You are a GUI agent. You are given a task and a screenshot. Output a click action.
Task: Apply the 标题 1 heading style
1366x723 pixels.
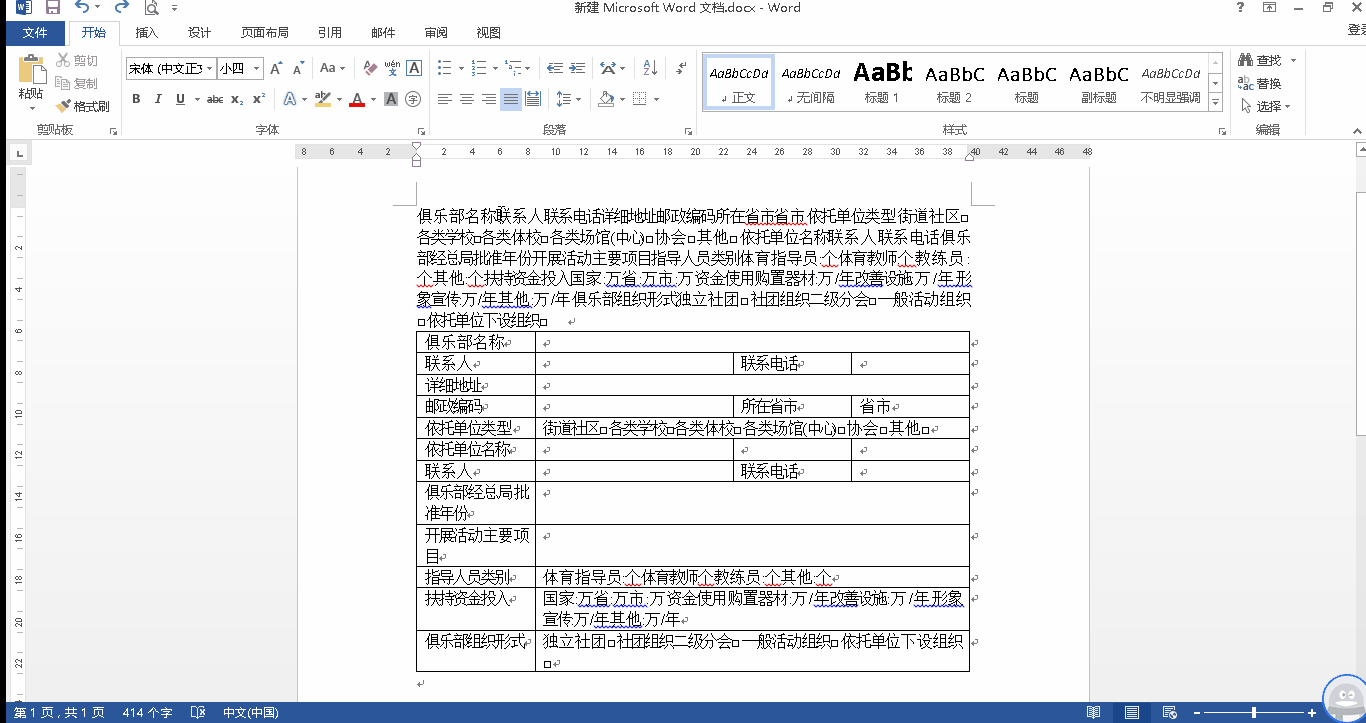pyautogui.click(x=882, y=80)
